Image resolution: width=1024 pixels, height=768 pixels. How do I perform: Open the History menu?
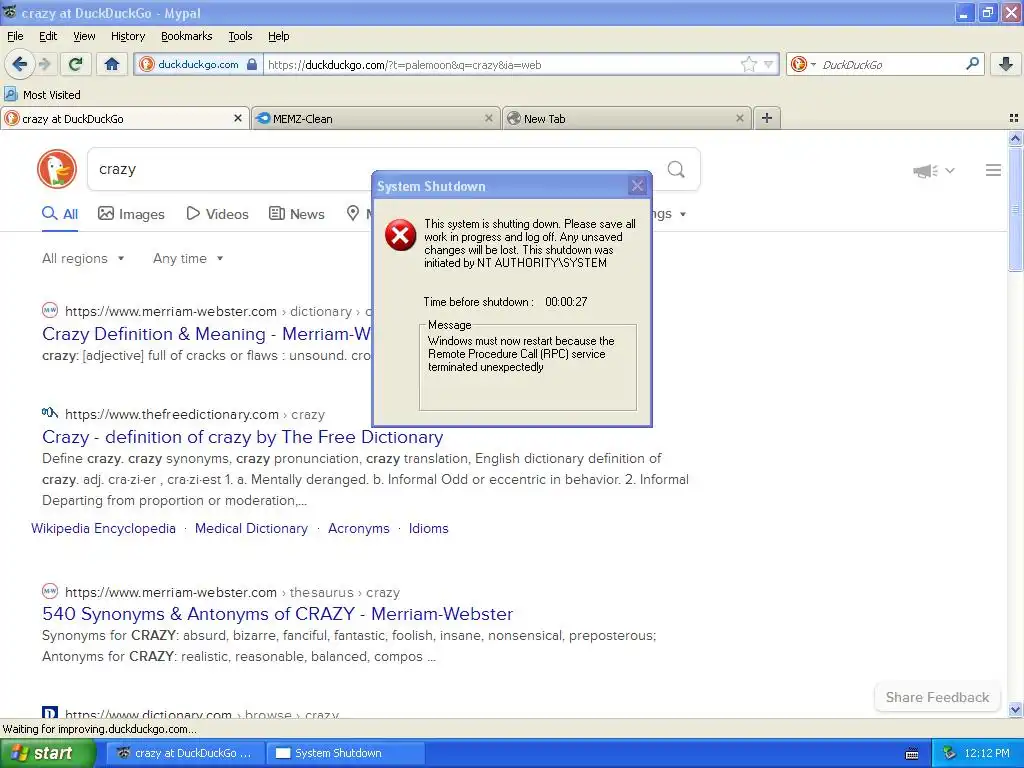[x=128, y=36]
